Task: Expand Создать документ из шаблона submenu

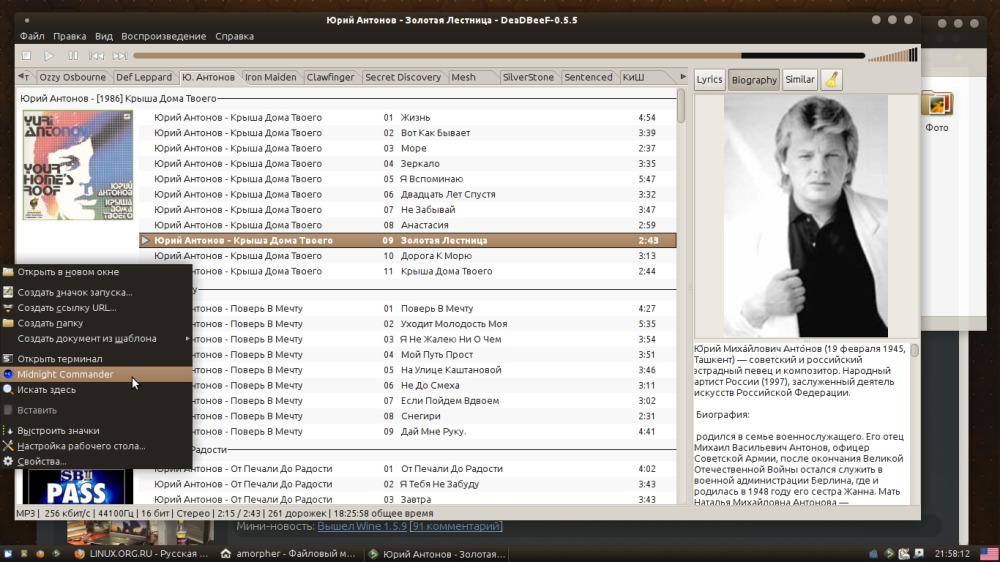Action: click(96, 338)
